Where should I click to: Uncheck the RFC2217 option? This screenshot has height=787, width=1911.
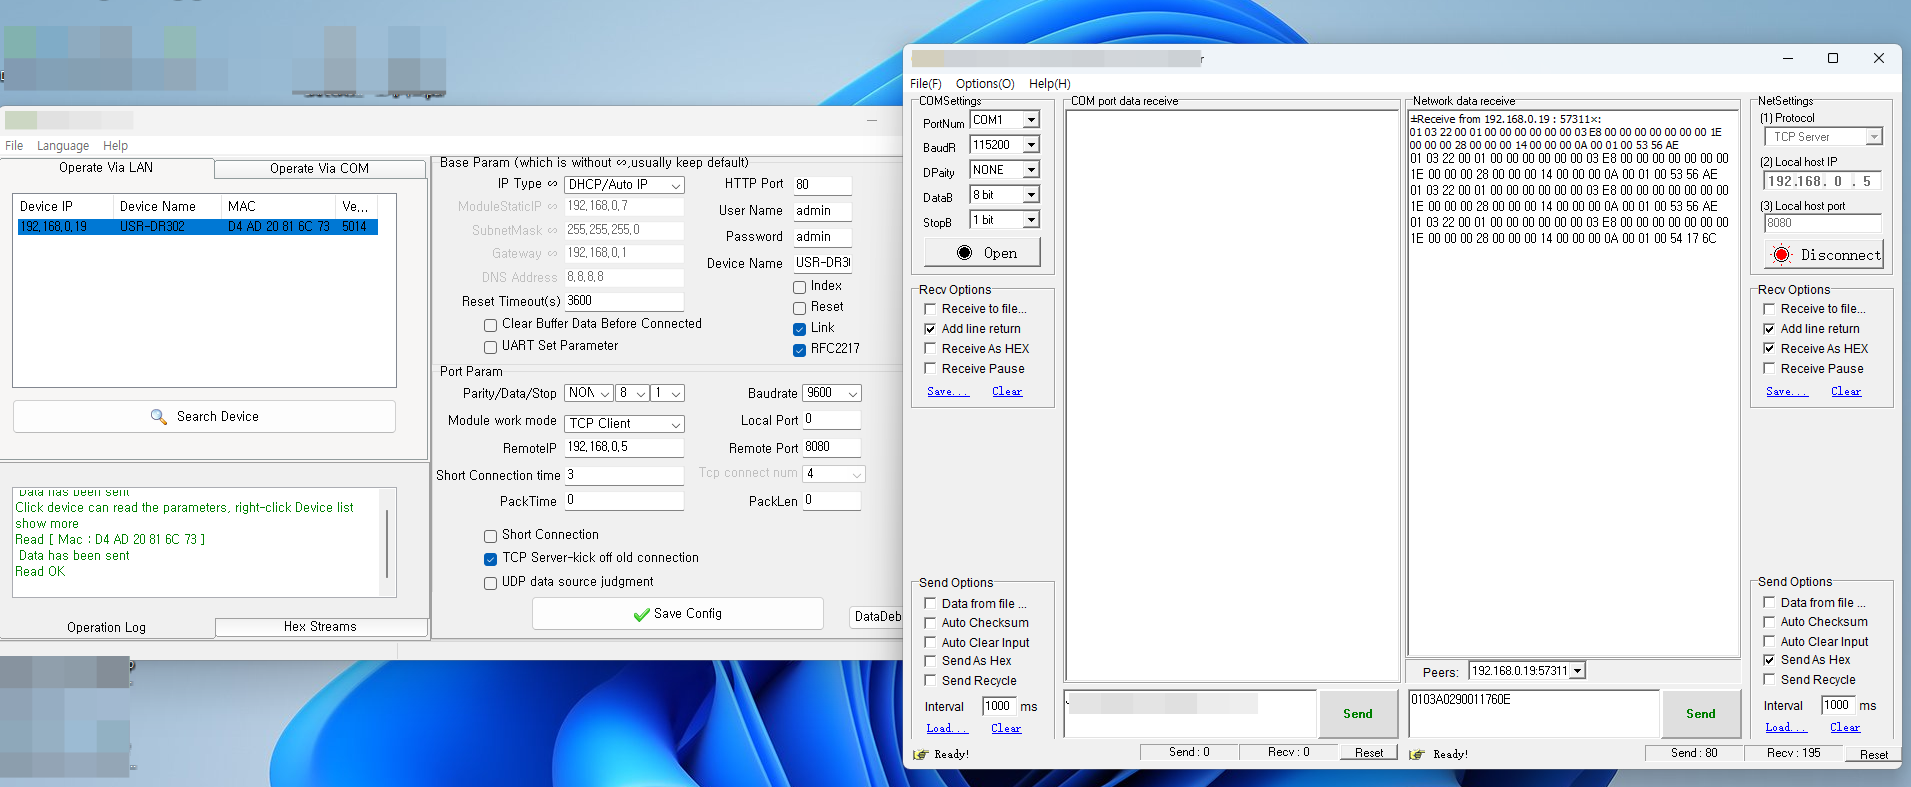799,350
